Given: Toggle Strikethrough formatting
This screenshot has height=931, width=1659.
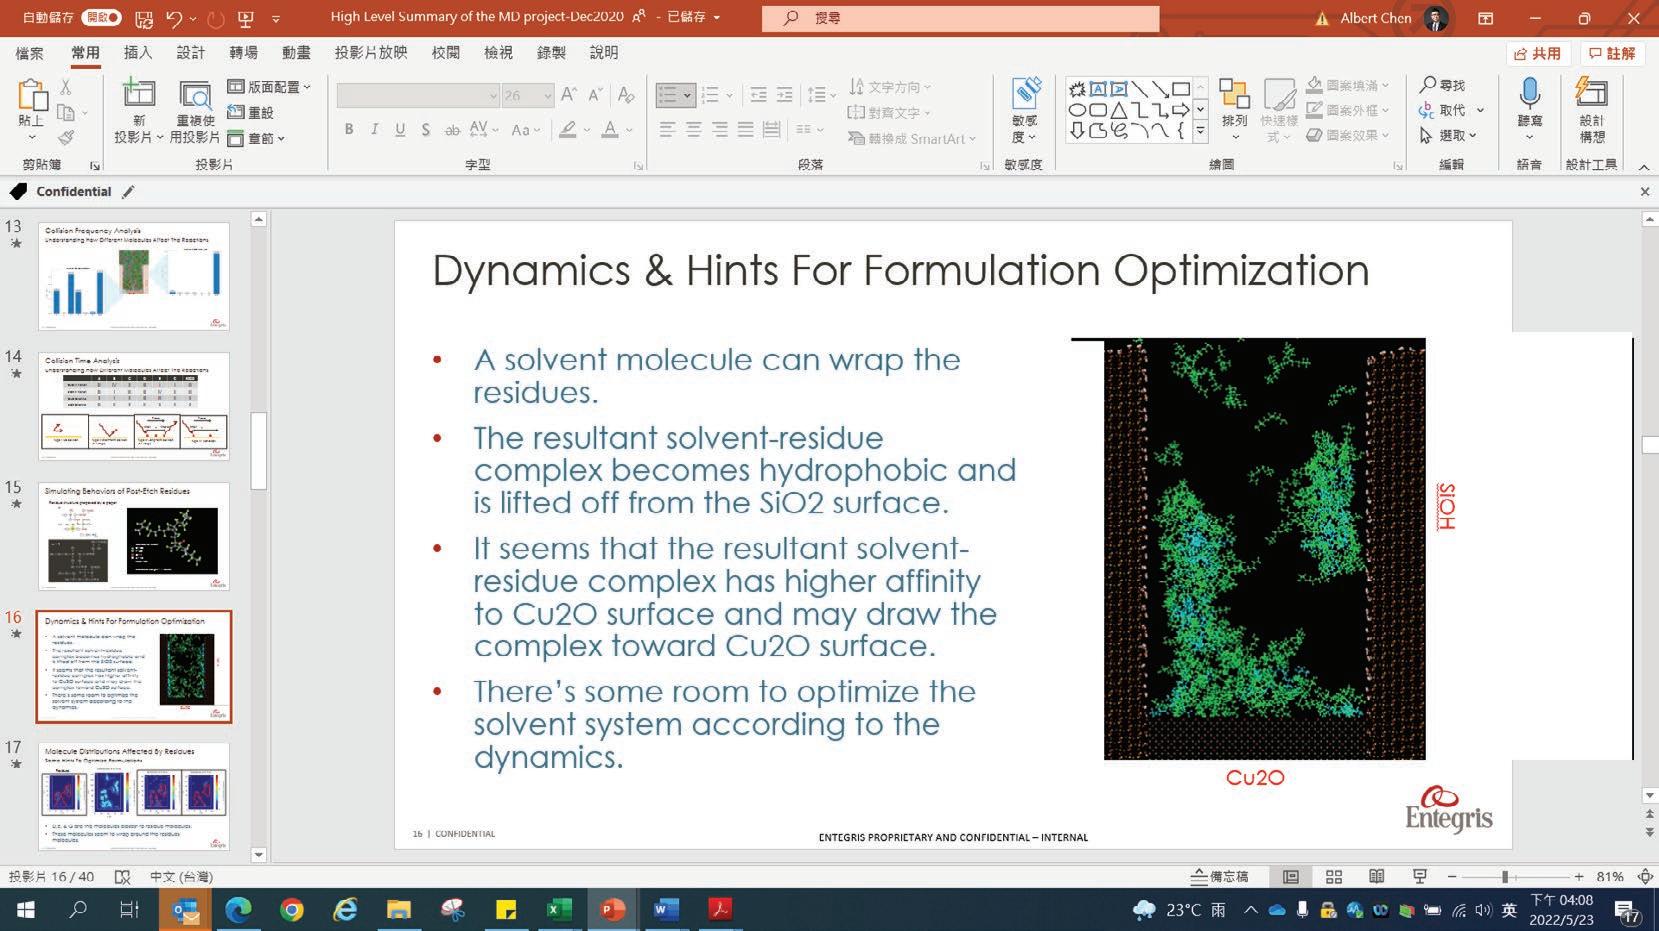Looking at the screenshot, I should click(452, 129).
